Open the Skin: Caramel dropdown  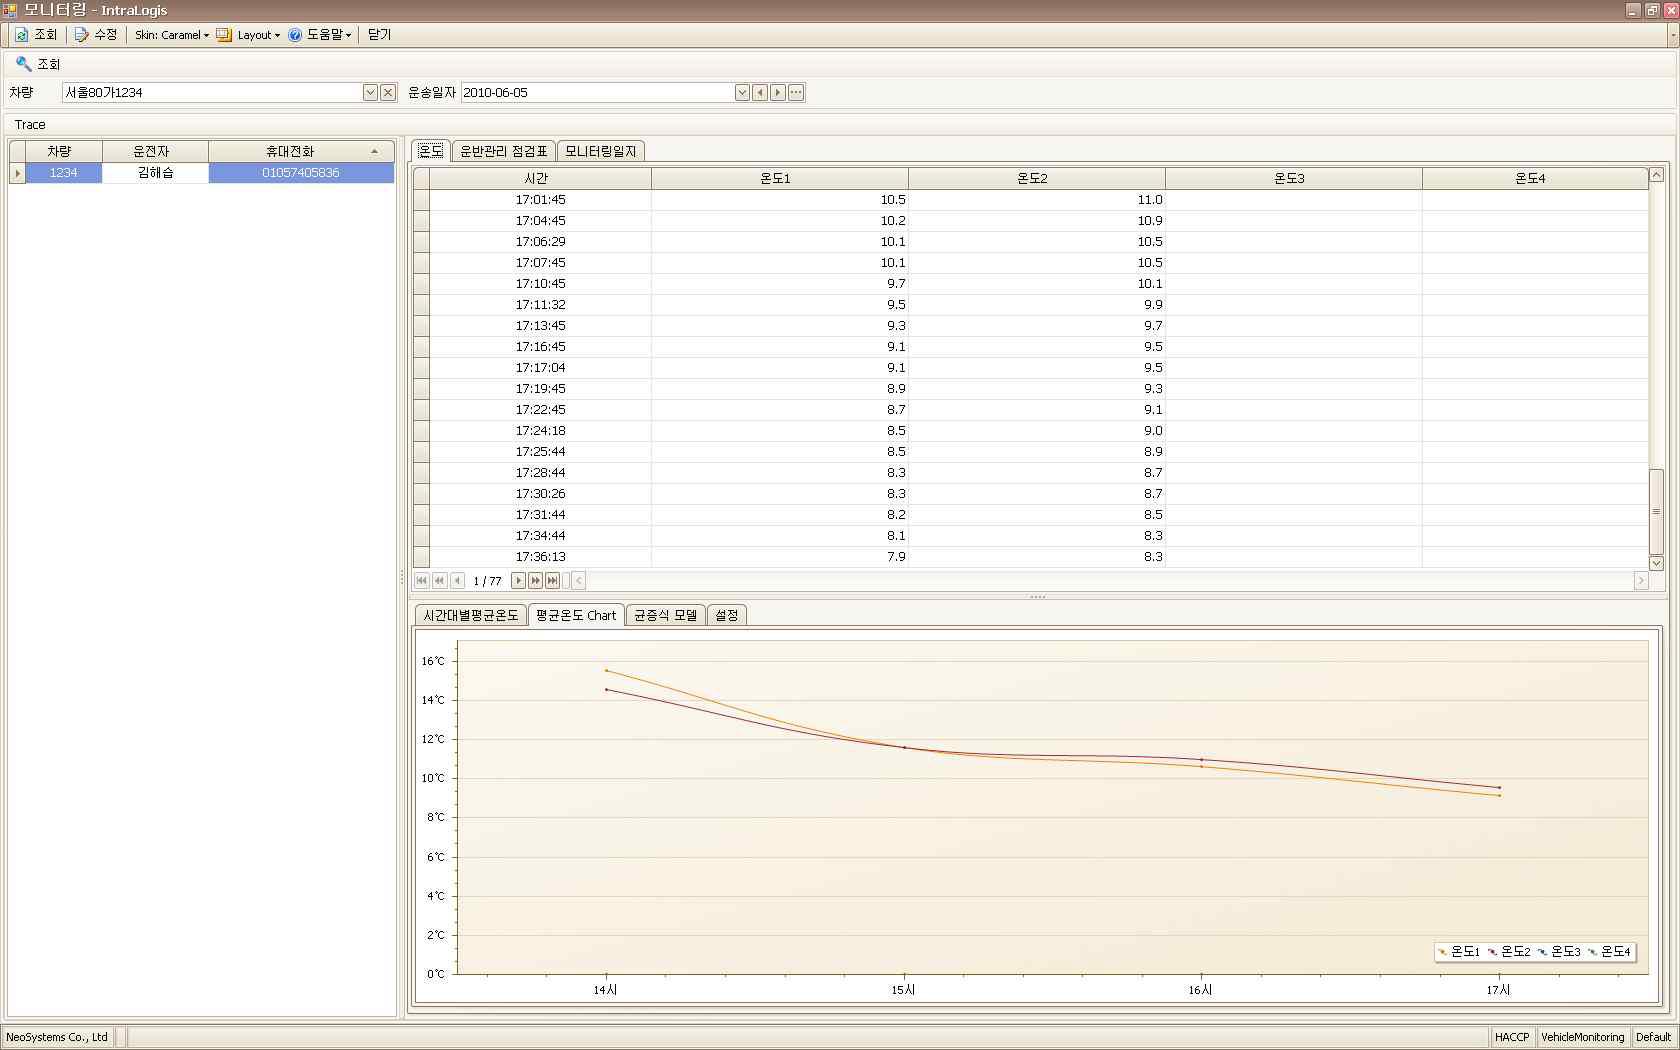(x=172, y=34)
